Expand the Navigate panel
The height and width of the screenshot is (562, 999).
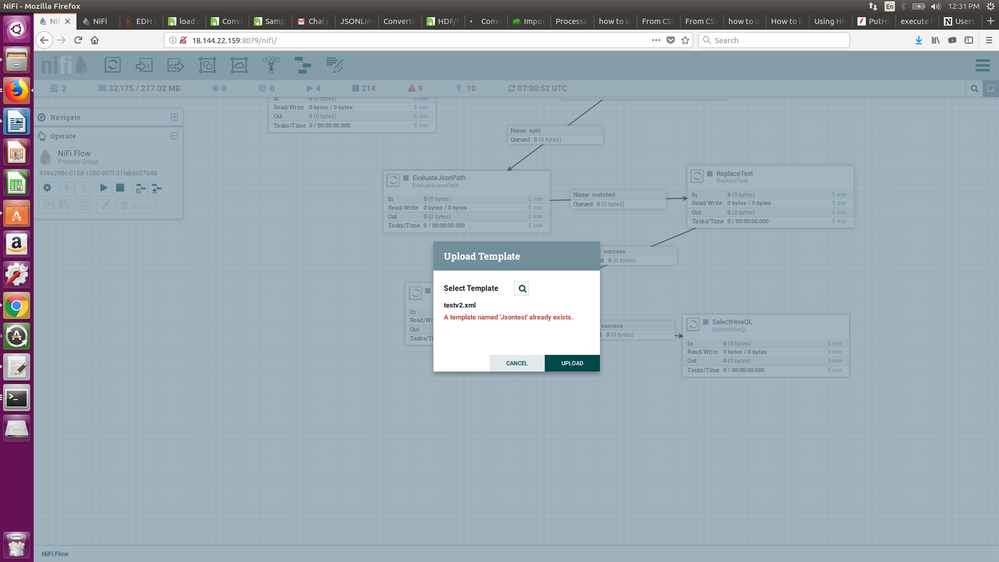[174, 117]
